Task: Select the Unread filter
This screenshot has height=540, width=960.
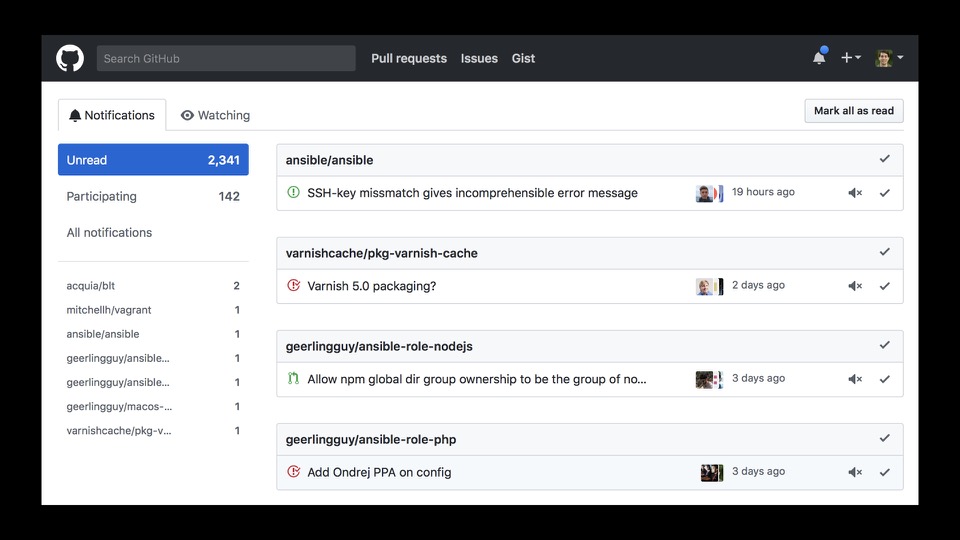Action: [x=153, y=160]
